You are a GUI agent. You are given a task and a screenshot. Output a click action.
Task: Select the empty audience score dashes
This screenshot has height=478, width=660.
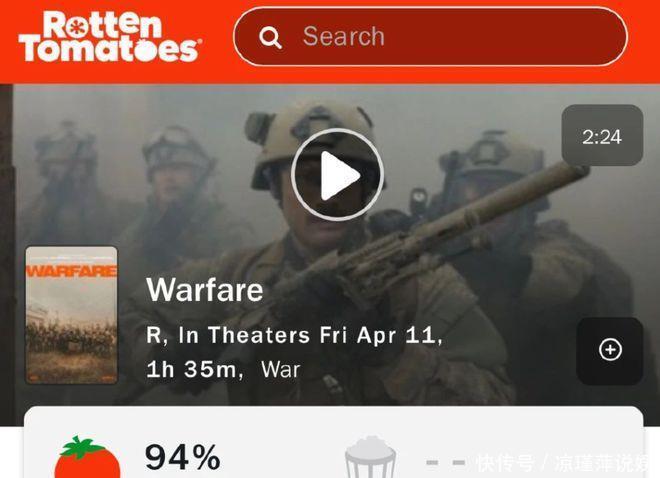tap(446, 463)
